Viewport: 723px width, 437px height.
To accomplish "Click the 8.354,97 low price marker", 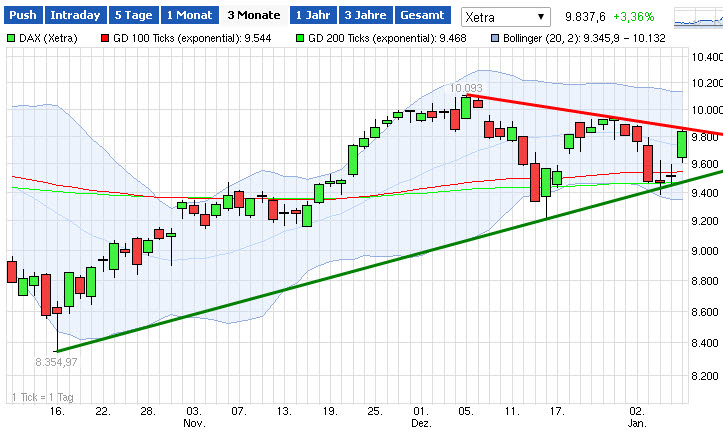I will coord(56,361).
